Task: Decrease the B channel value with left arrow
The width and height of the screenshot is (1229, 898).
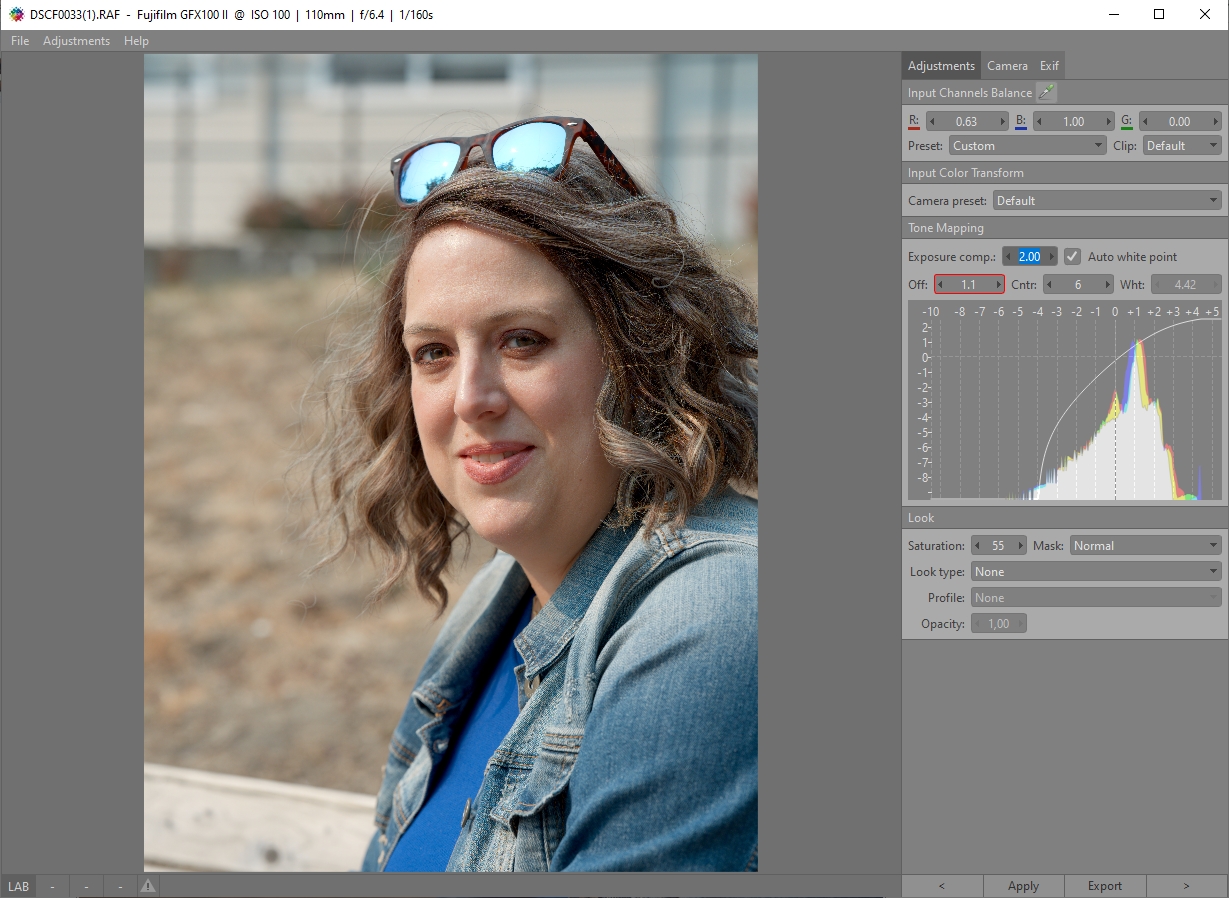Action: (1039, 122)
